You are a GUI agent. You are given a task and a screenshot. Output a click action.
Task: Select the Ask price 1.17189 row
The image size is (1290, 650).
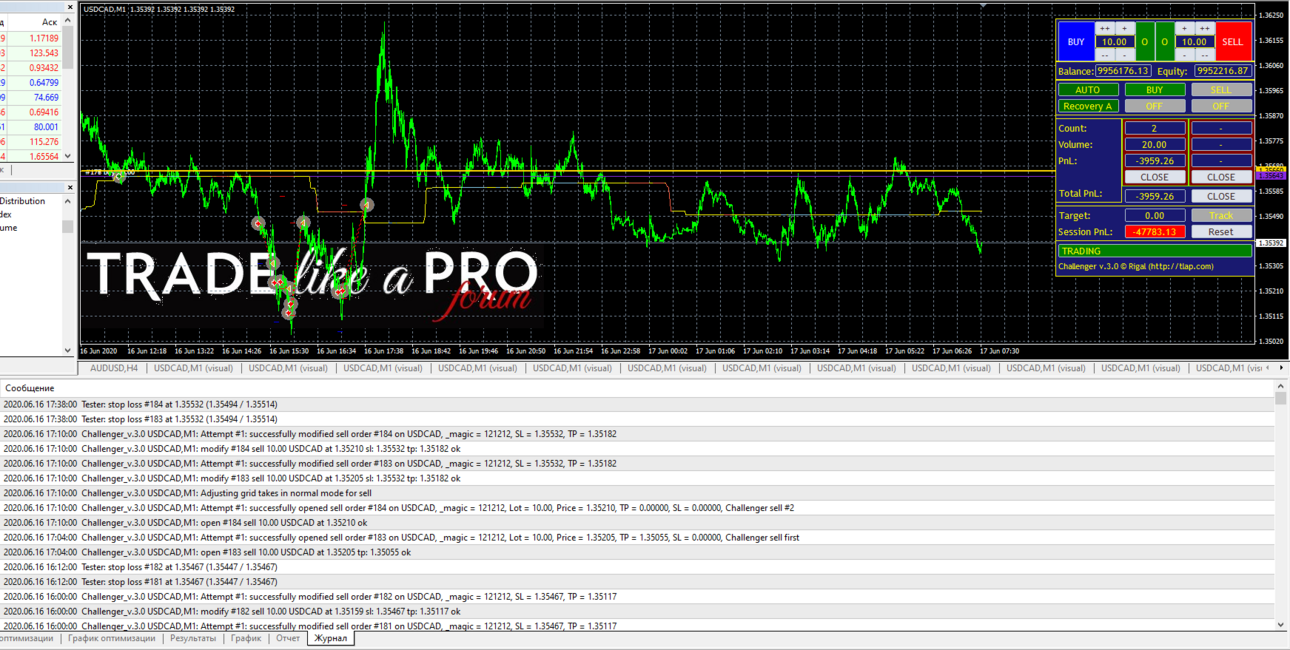(x=31, y=38)
